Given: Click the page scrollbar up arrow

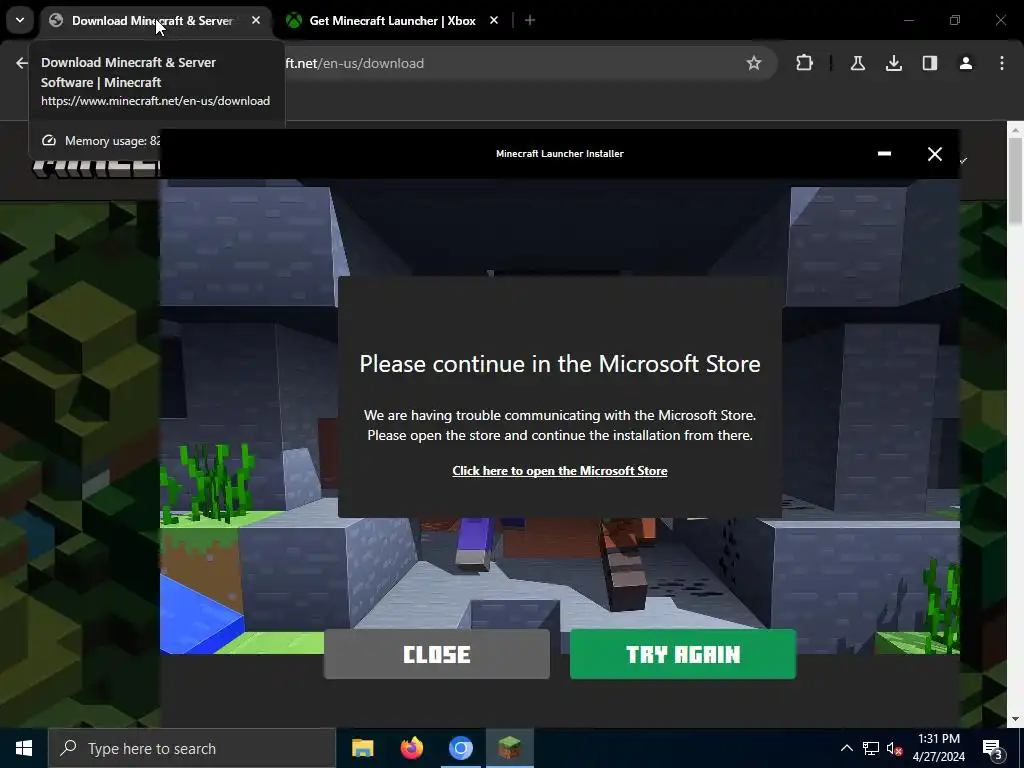Looking at the screenshot, I should [x=1016, y=129].
